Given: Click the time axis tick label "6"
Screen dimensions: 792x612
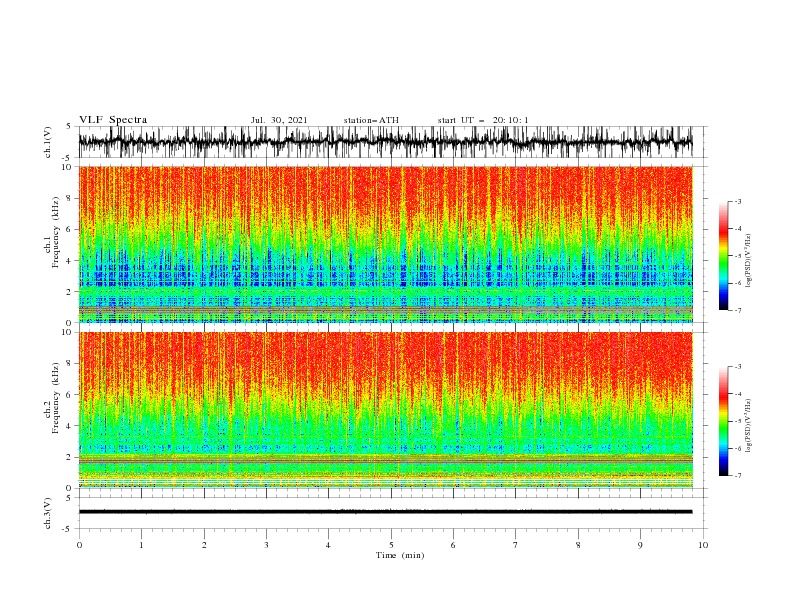Looking at the screenshot, I should tap(453, 545).
